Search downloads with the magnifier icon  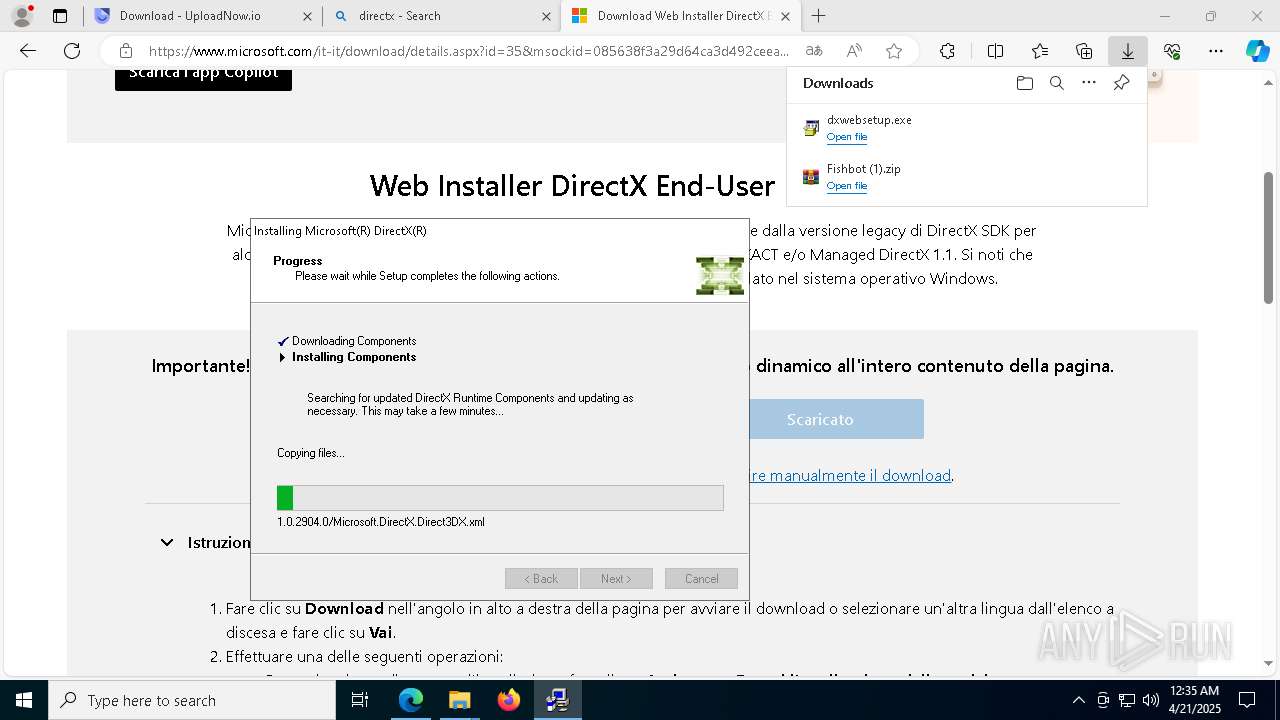point(1056,83)
